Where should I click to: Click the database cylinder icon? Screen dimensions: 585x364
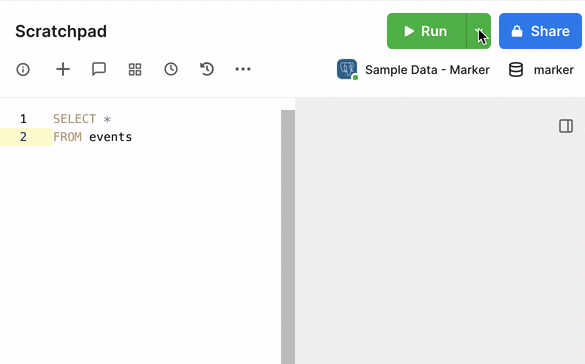(x=516, y=70)
